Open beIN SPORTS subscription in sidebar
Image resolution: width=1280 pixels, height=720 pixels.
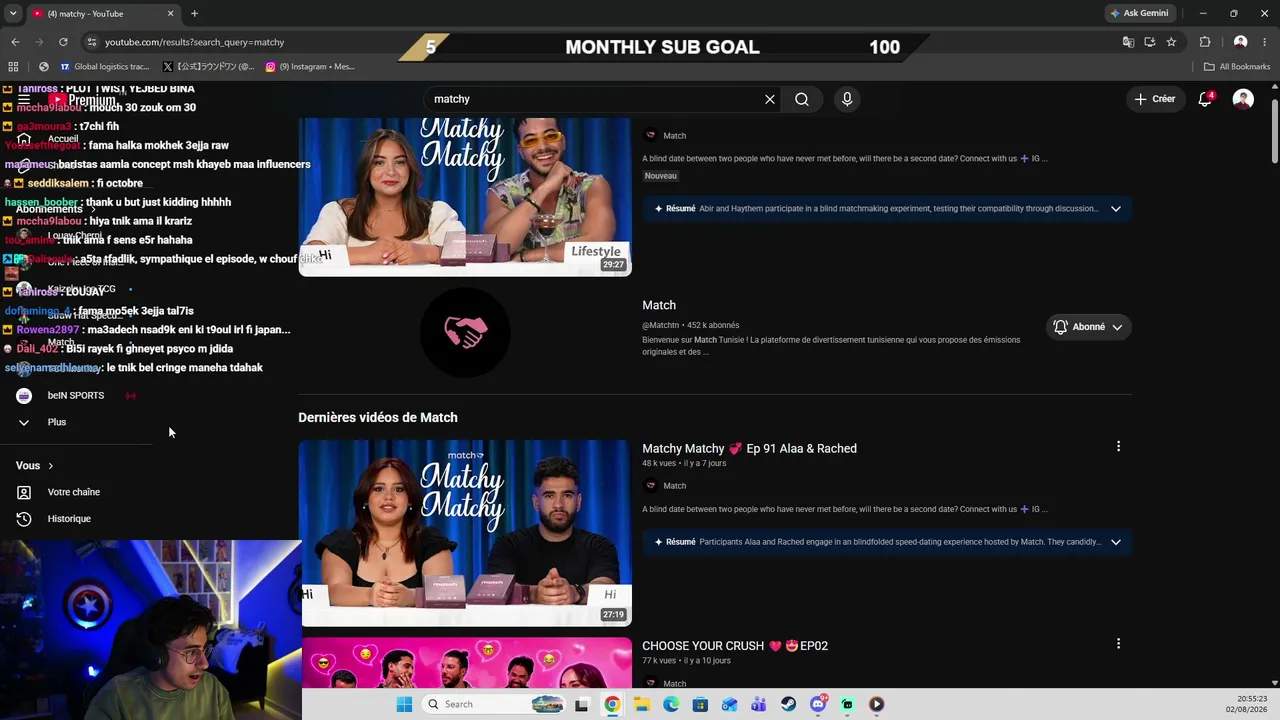point(76,395)
